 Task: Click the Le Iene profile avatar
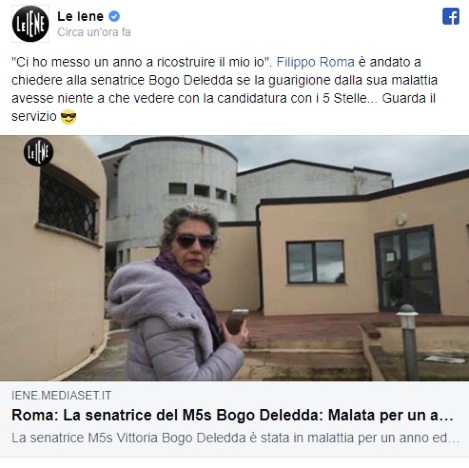[30, 24]
